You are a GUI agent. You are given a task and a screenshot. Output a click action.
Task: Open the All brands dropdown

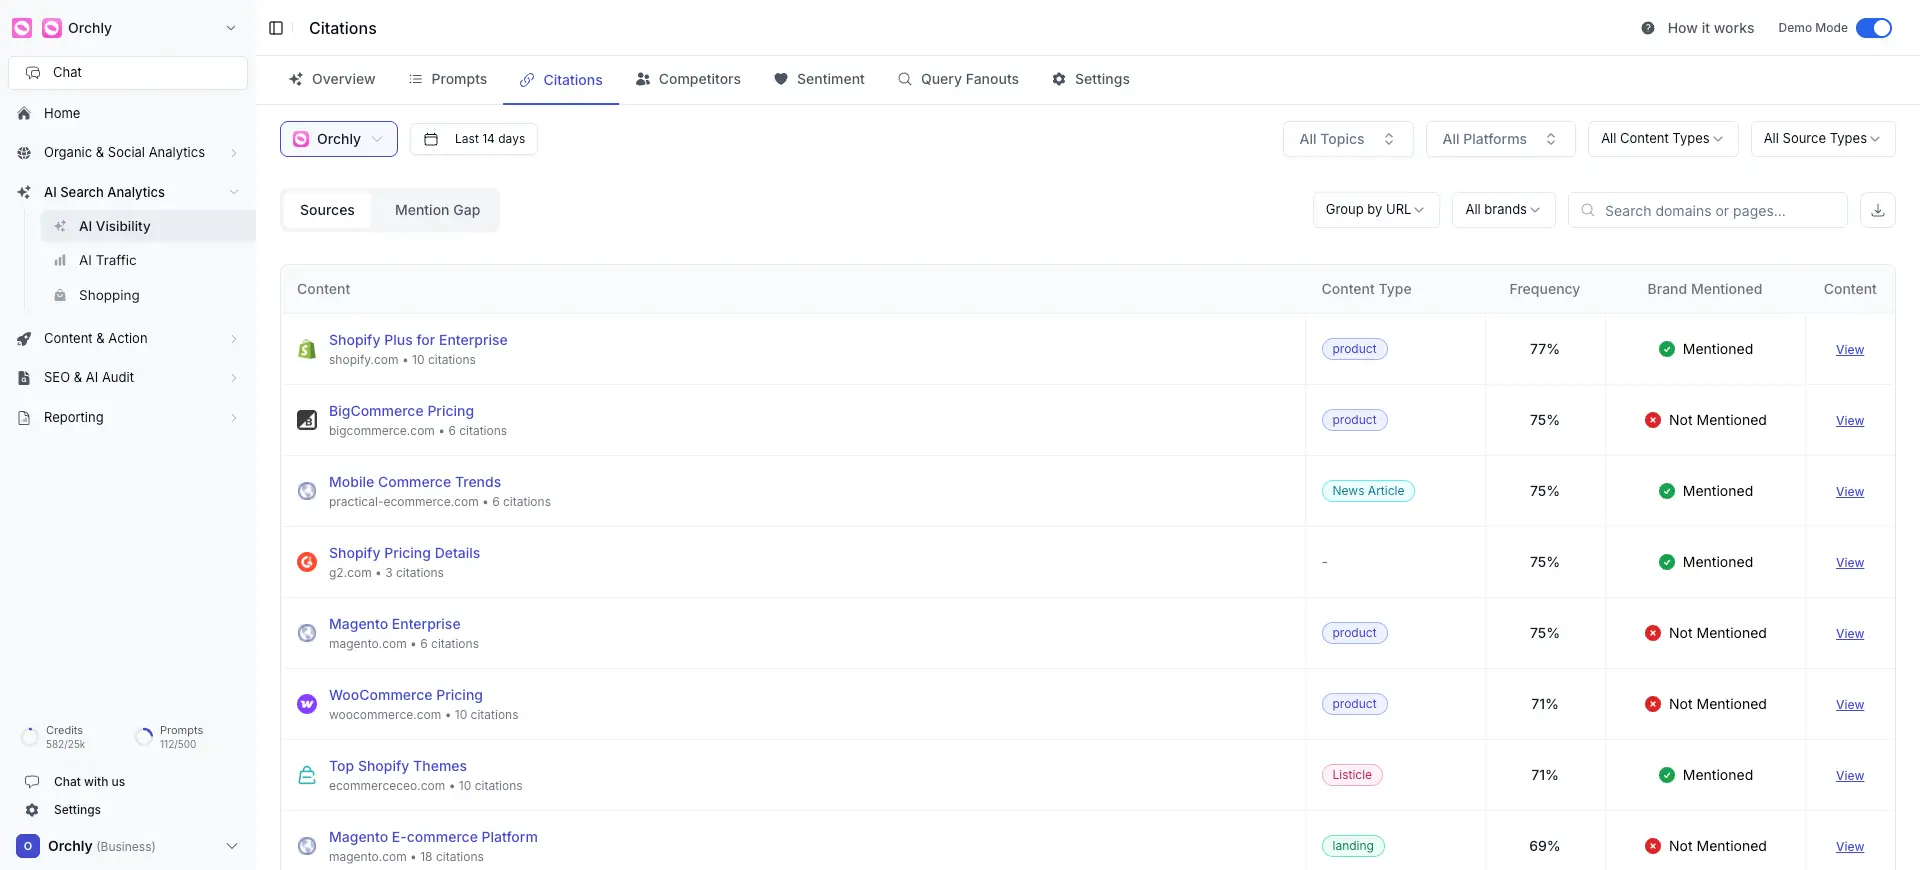pyautogui.click(x=1503, y=210)
